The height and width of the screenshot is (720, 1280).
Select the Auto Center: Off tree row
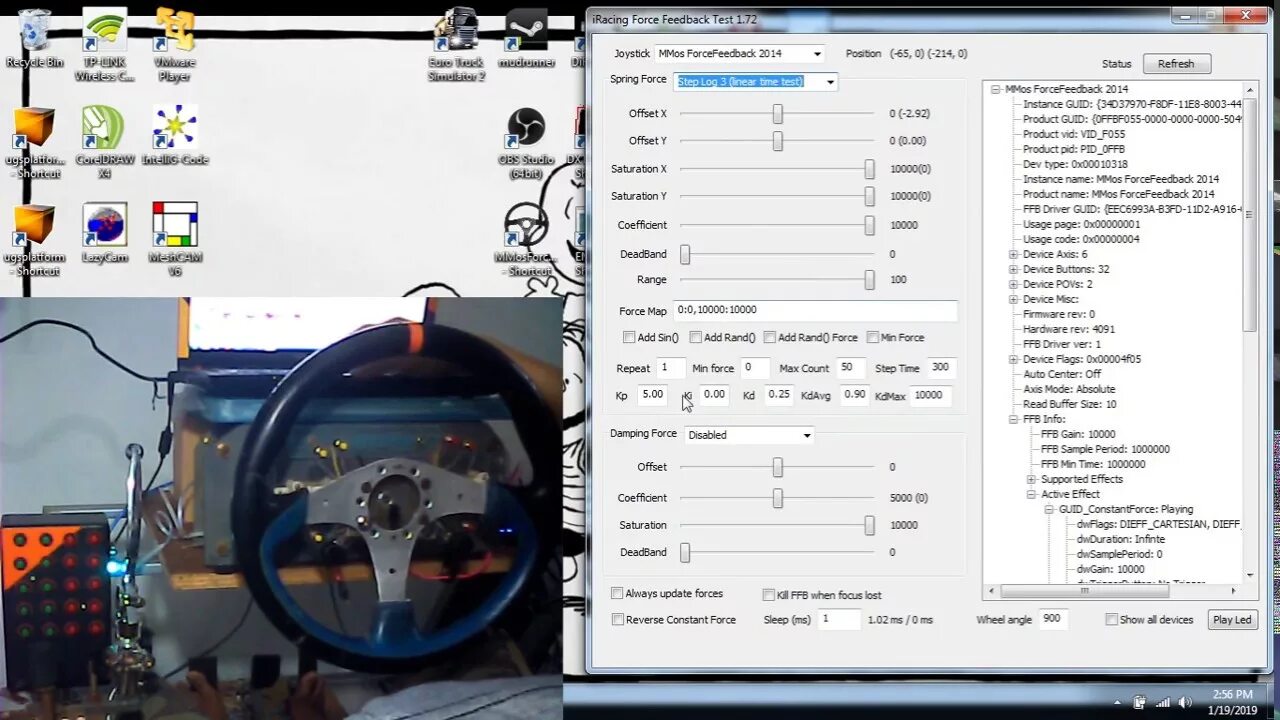point(1062,374)
